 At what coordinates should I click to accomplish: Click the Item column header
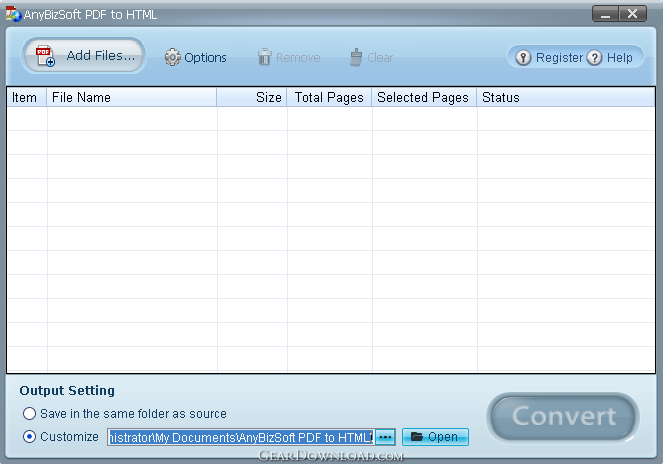tap(27, 97)
